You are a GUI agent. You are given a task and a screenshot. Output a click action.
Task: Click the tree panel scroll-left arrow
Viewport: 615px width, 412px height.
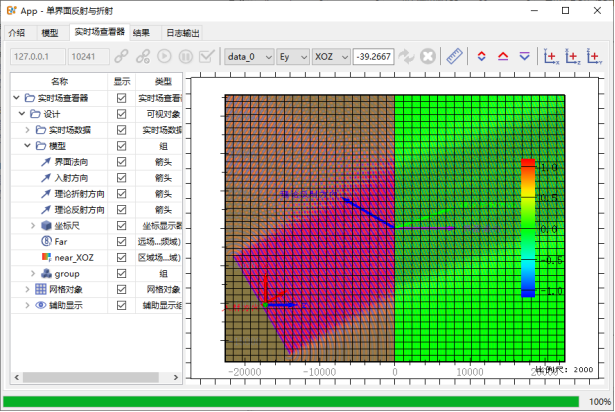16,377
